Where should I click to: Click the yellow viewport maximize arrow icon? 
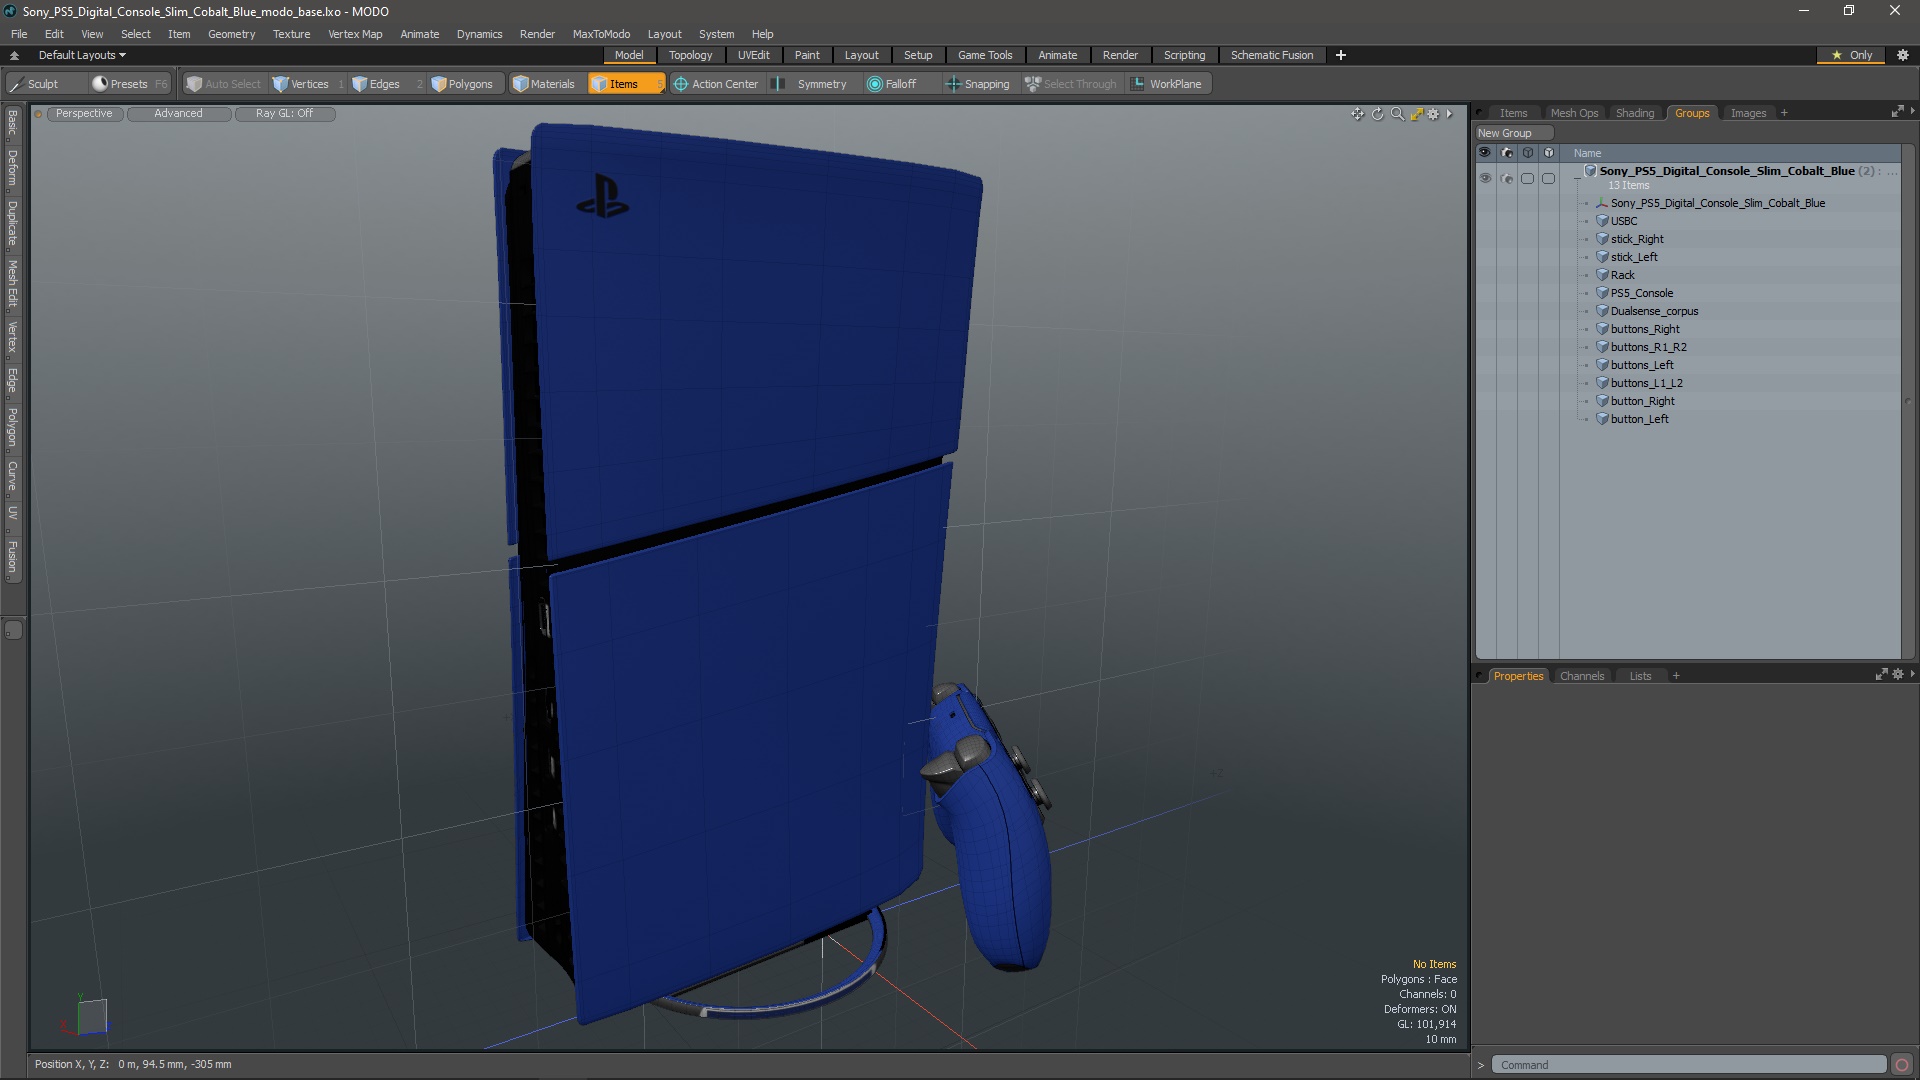click(1416, 114)
